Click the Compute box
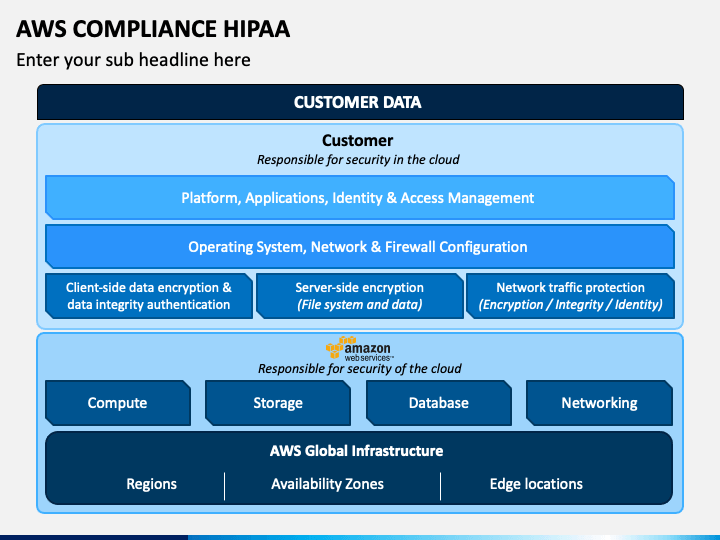The image size is (720, 540). [118, 403]
